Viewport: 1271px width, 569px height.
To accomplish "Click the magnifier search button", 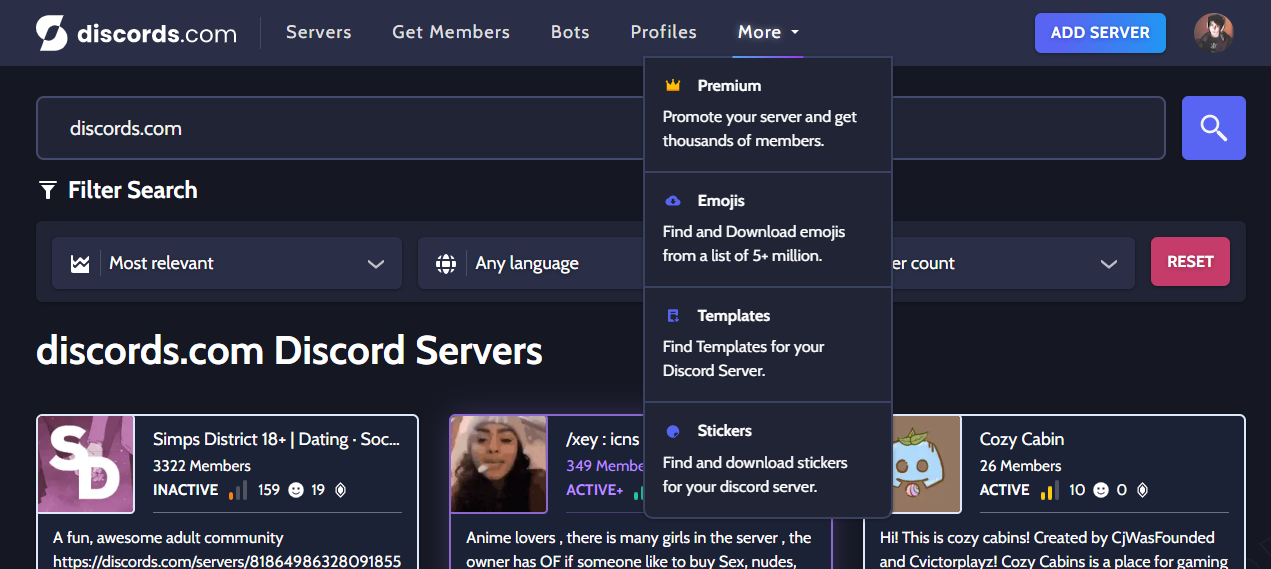I will click(1214, 128).
